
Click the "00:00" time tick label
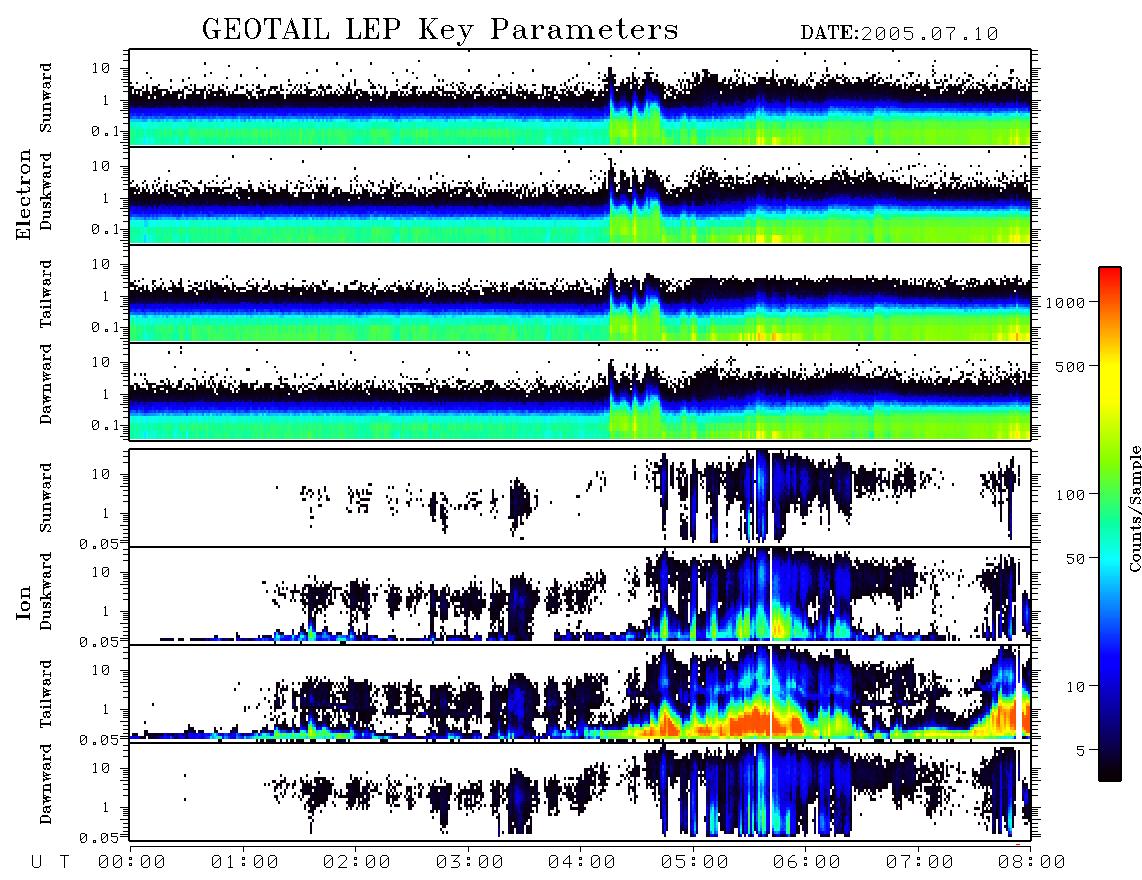[132, 862]
